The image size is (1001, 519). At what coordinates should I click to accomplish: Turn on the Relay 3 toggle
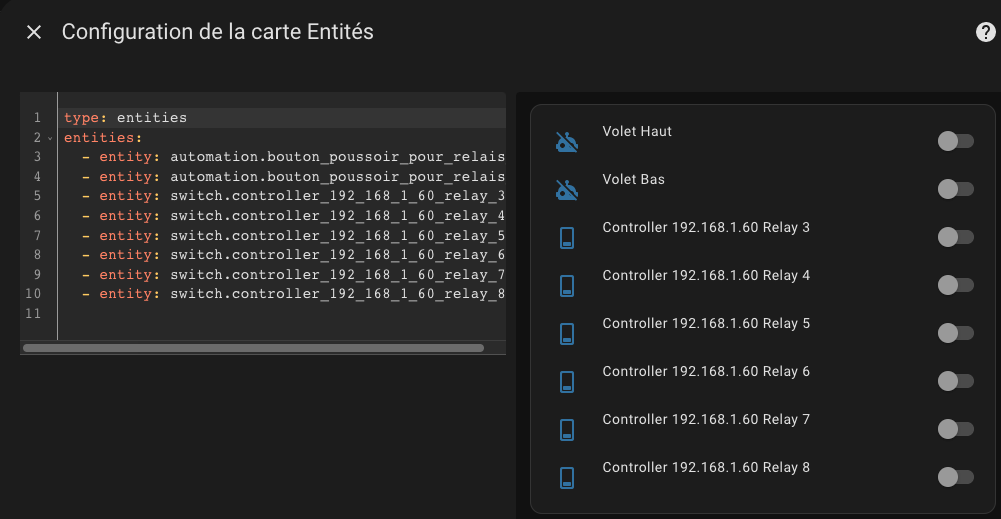(955, 237)
